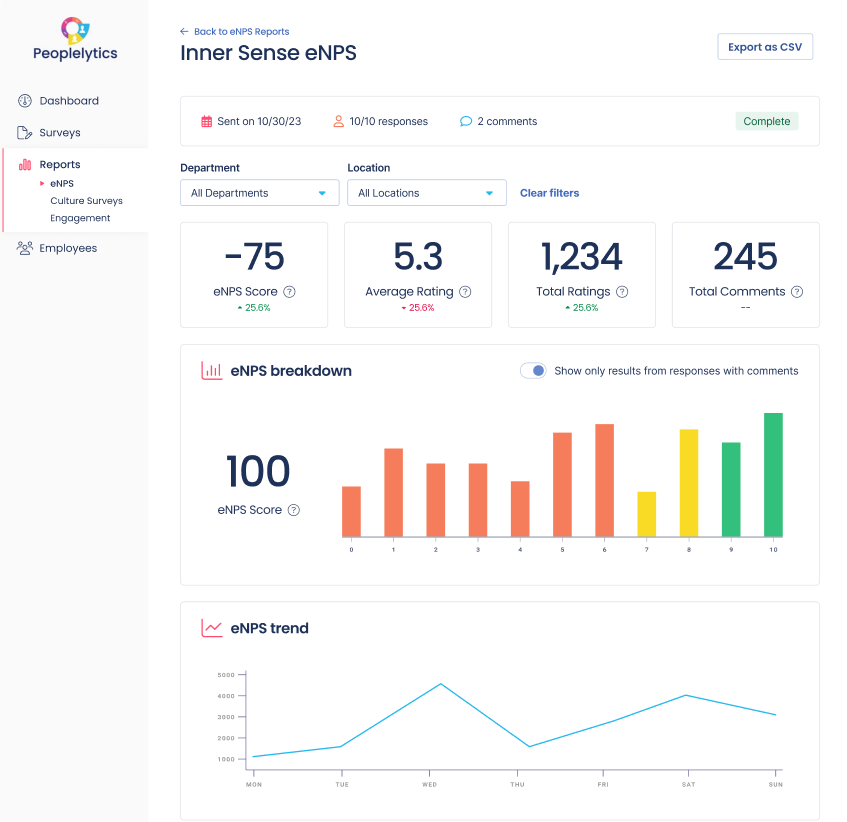Click the SAT point on trend line

(x=686, y=695)
